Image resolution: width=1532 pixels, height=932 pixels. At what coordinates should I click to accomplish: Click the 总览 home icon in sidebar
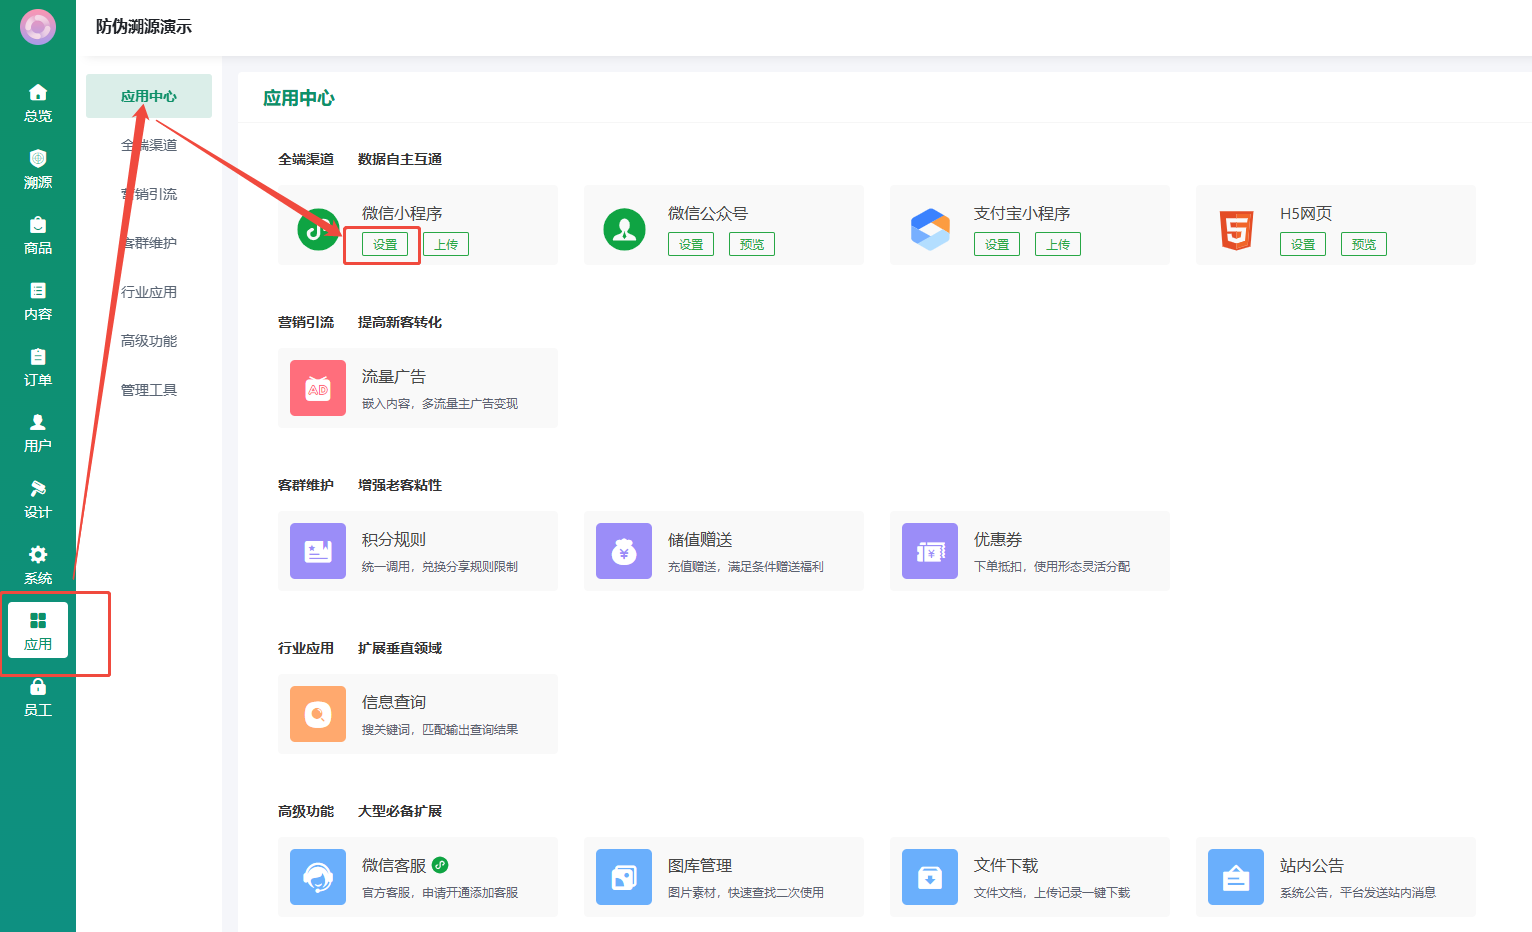click(38, 93)
